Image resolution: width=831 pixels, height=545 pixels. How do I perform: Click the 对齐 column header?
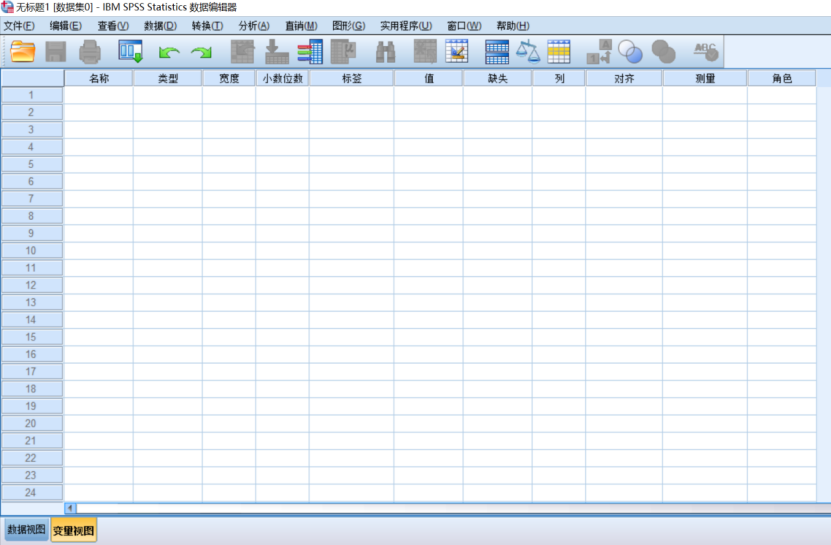[x=624, y=78]
